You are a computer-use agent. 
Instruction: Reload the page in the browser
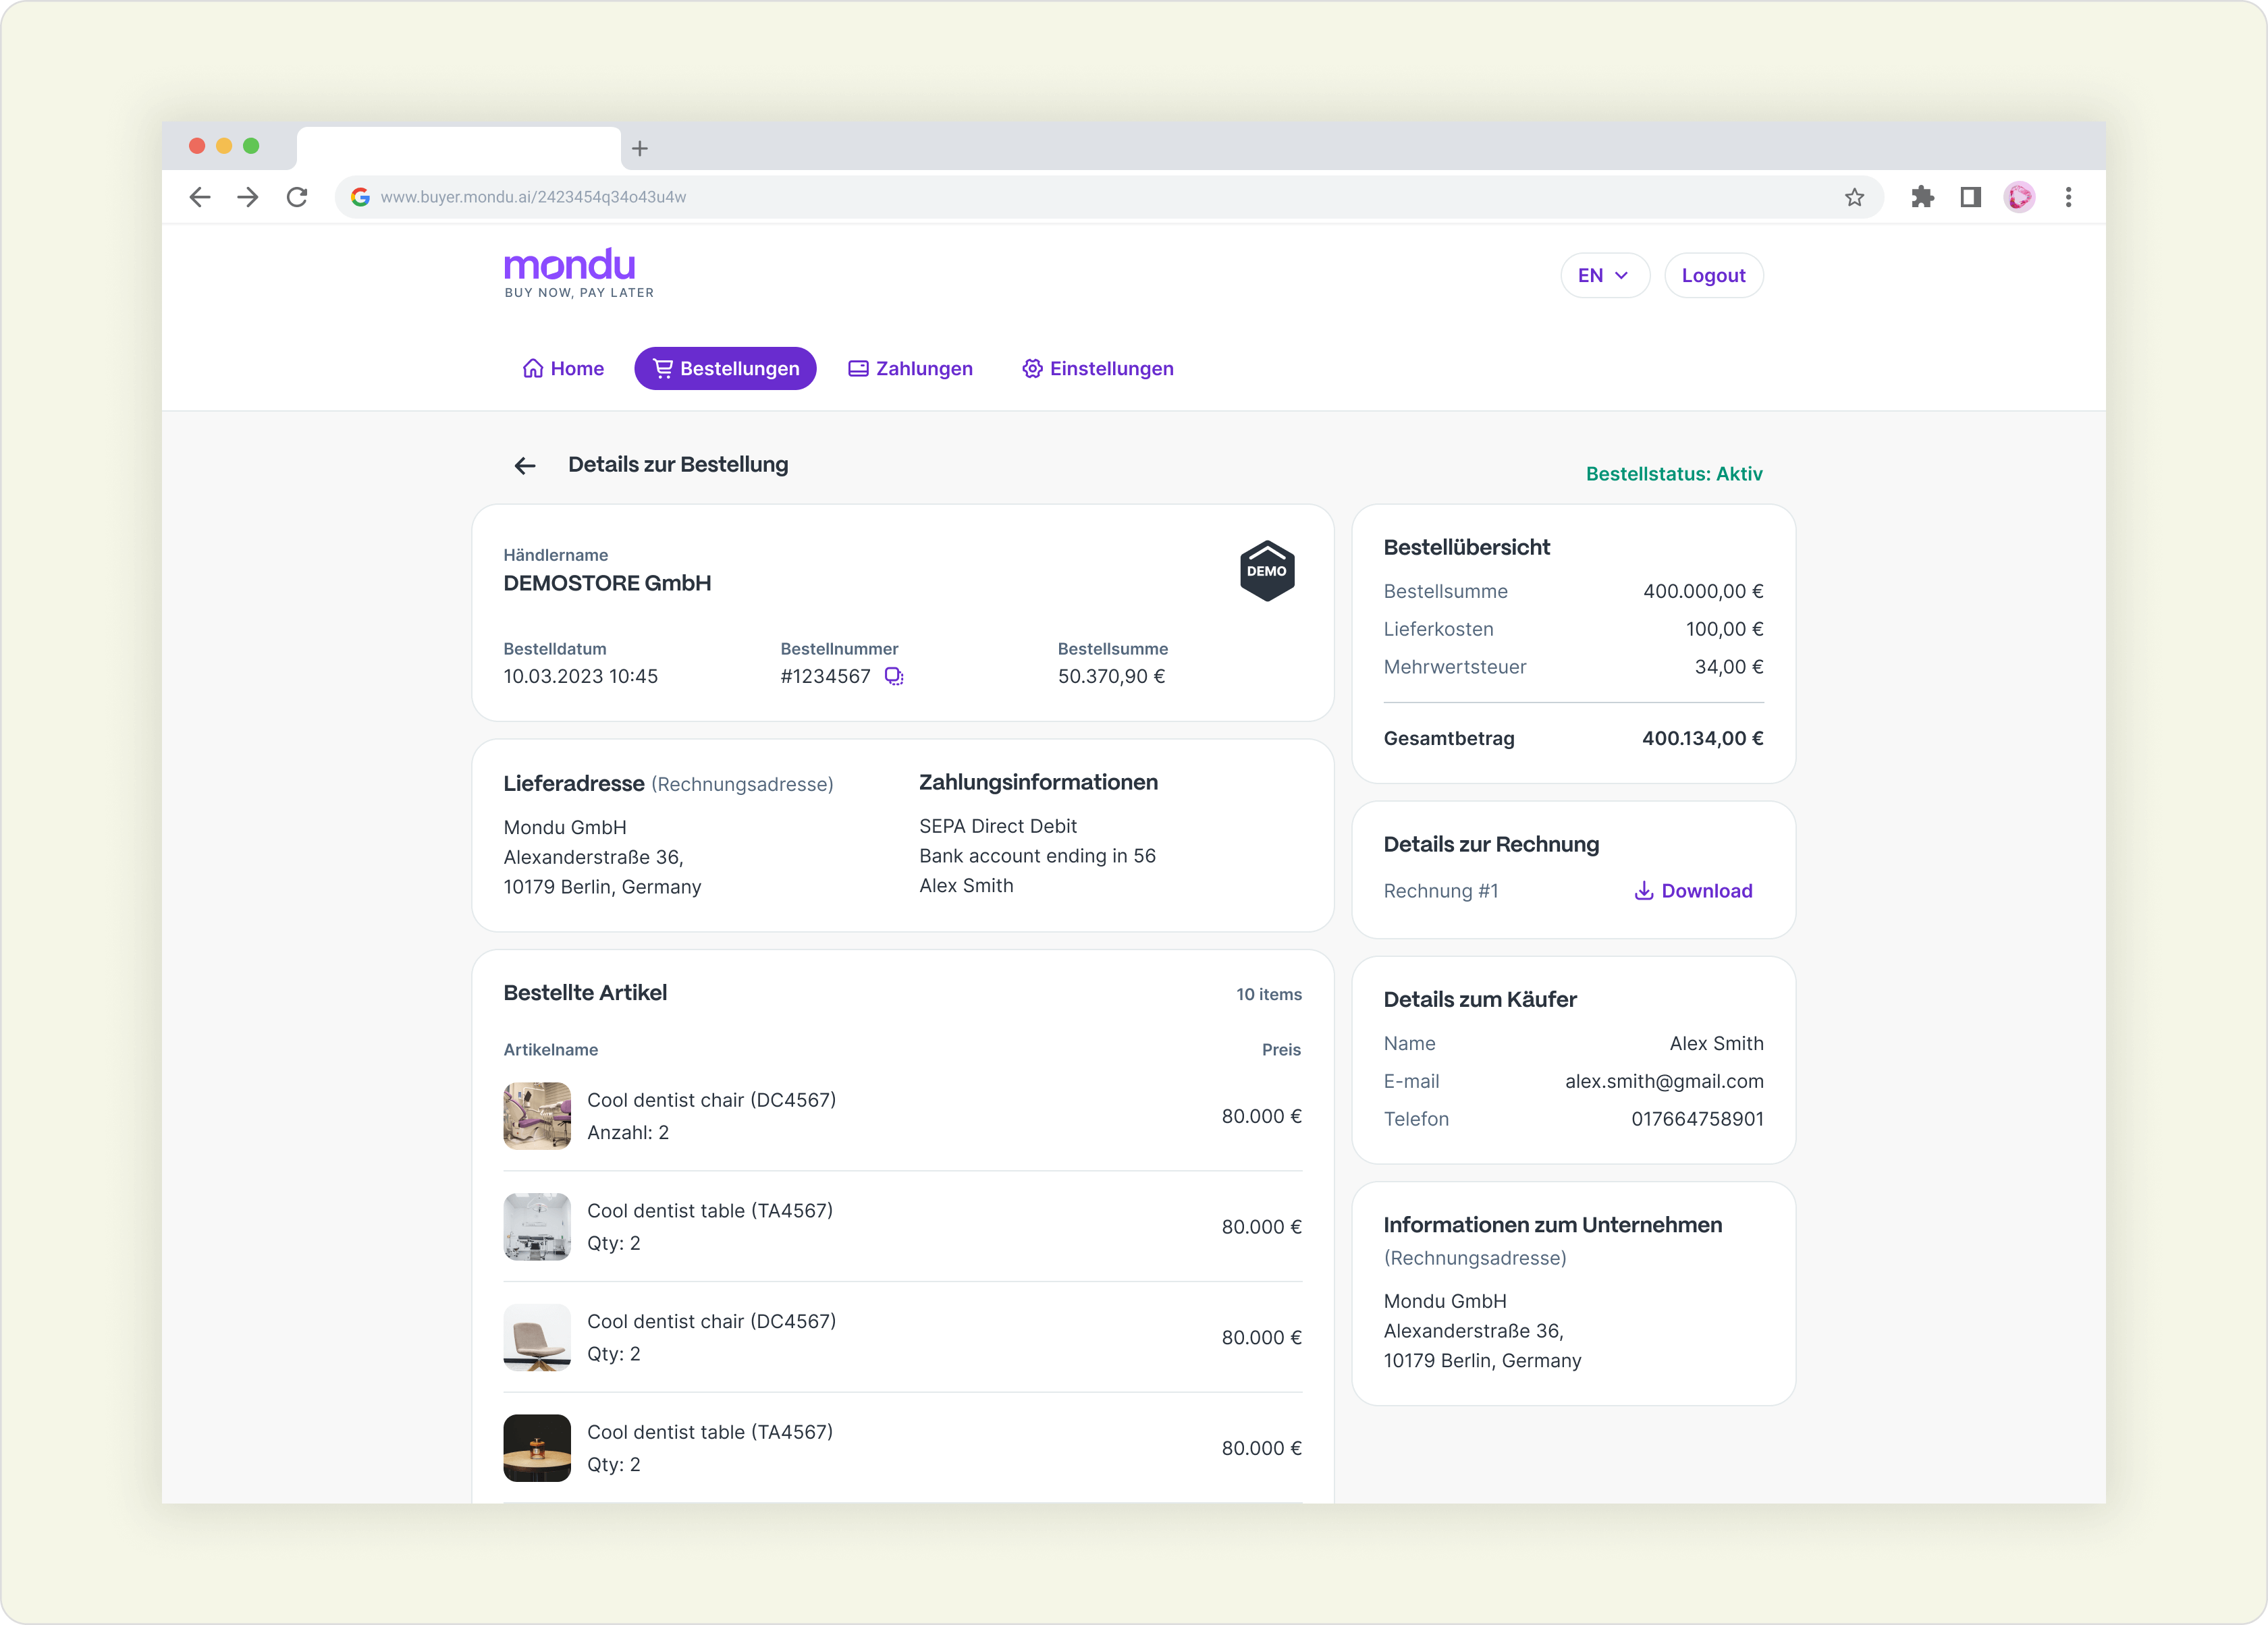click(297, 197)
